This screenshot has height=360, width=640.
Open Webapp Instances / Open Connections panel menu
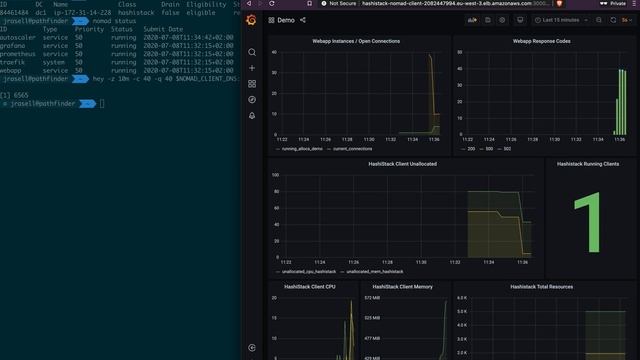click(x=356, y=41)
